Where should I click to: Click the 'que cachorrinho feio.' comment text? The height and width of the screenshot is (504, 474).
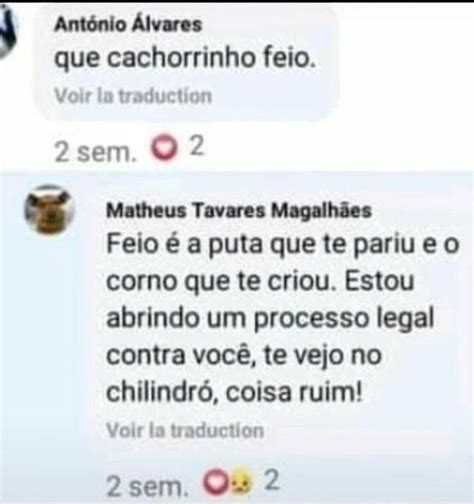[x=185, y=59]
